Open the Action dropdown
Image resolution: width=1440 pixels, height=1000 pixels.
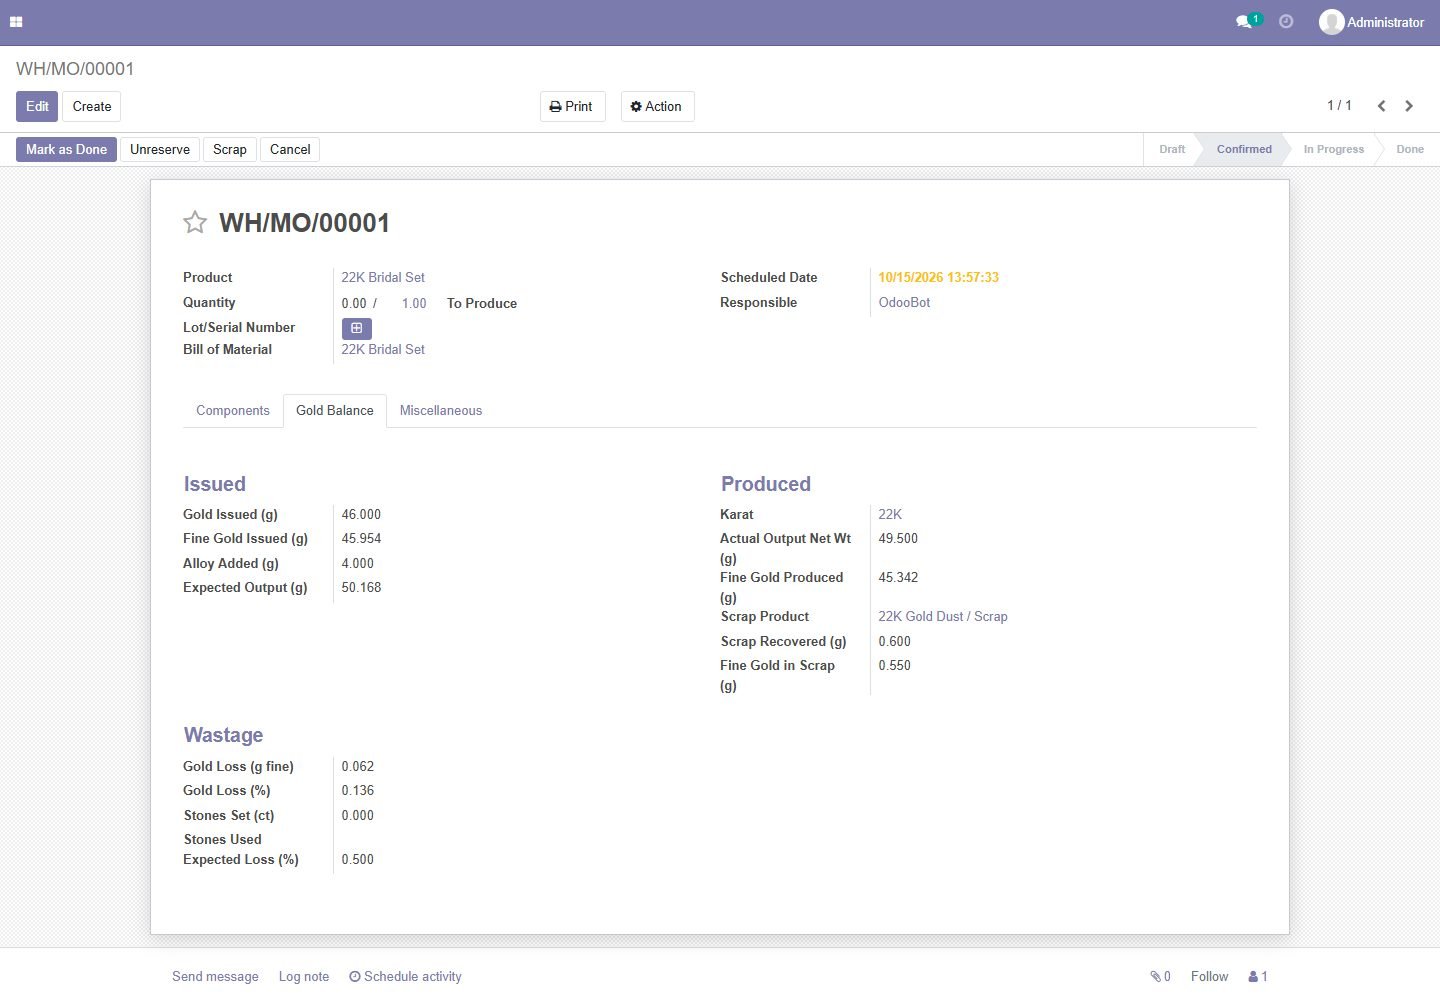[x=657, y=107]
